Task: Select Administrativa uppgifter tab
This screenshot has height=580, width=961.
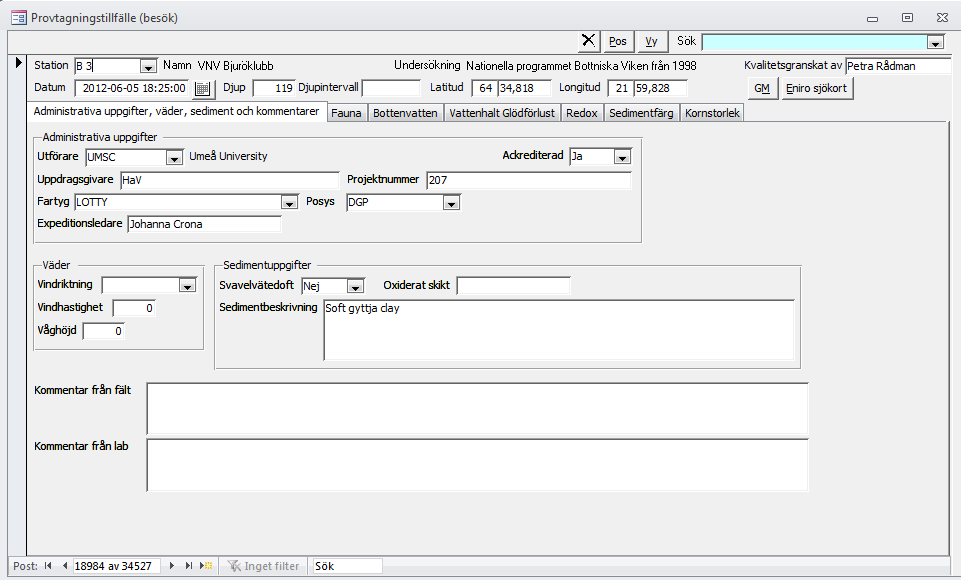Action: pyautogui.click(x=177, y=112)
